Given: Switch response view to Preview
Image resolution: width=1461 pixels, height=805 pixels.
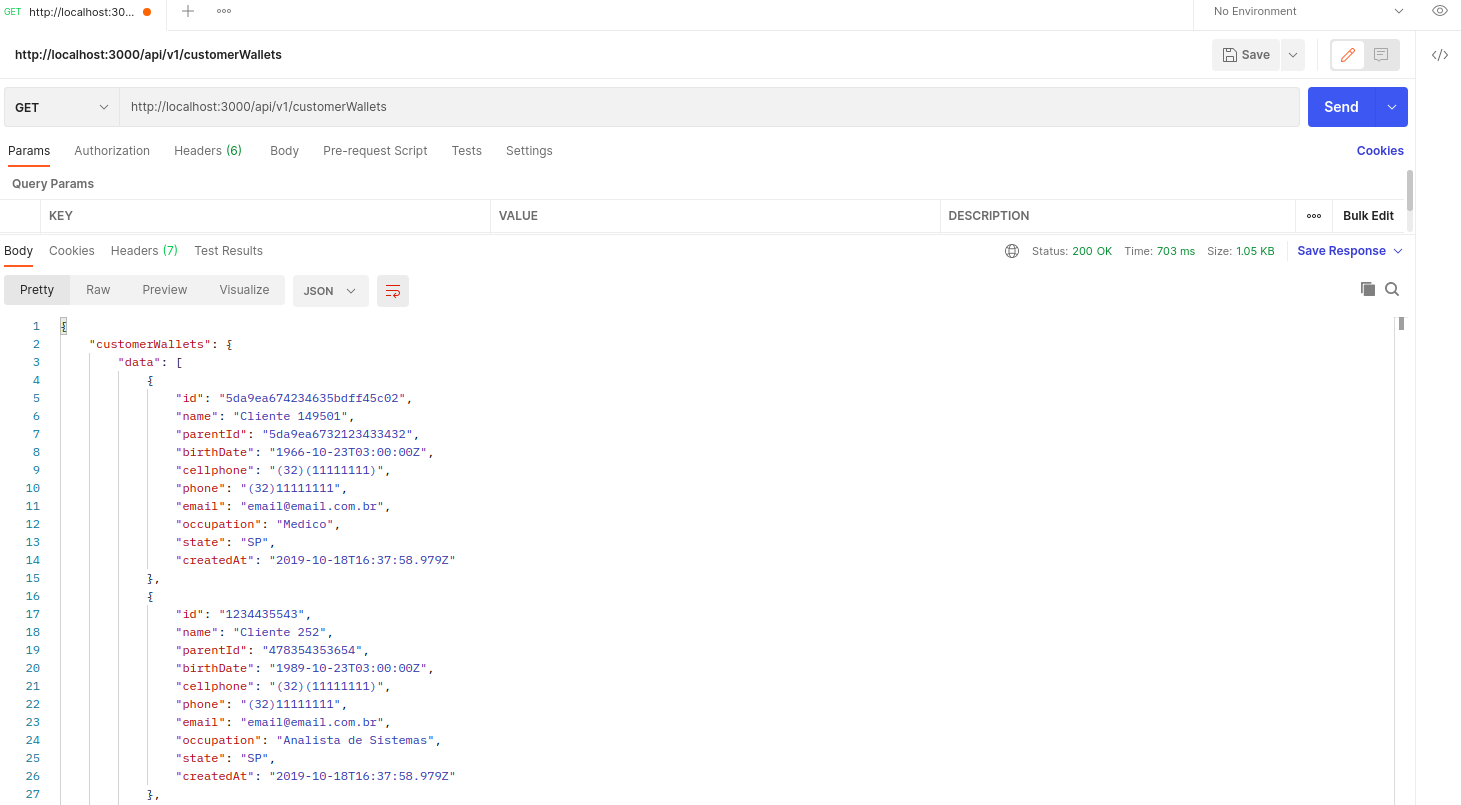Looking at the screenshot, I should pyautogui.click(x=165, y=290).
